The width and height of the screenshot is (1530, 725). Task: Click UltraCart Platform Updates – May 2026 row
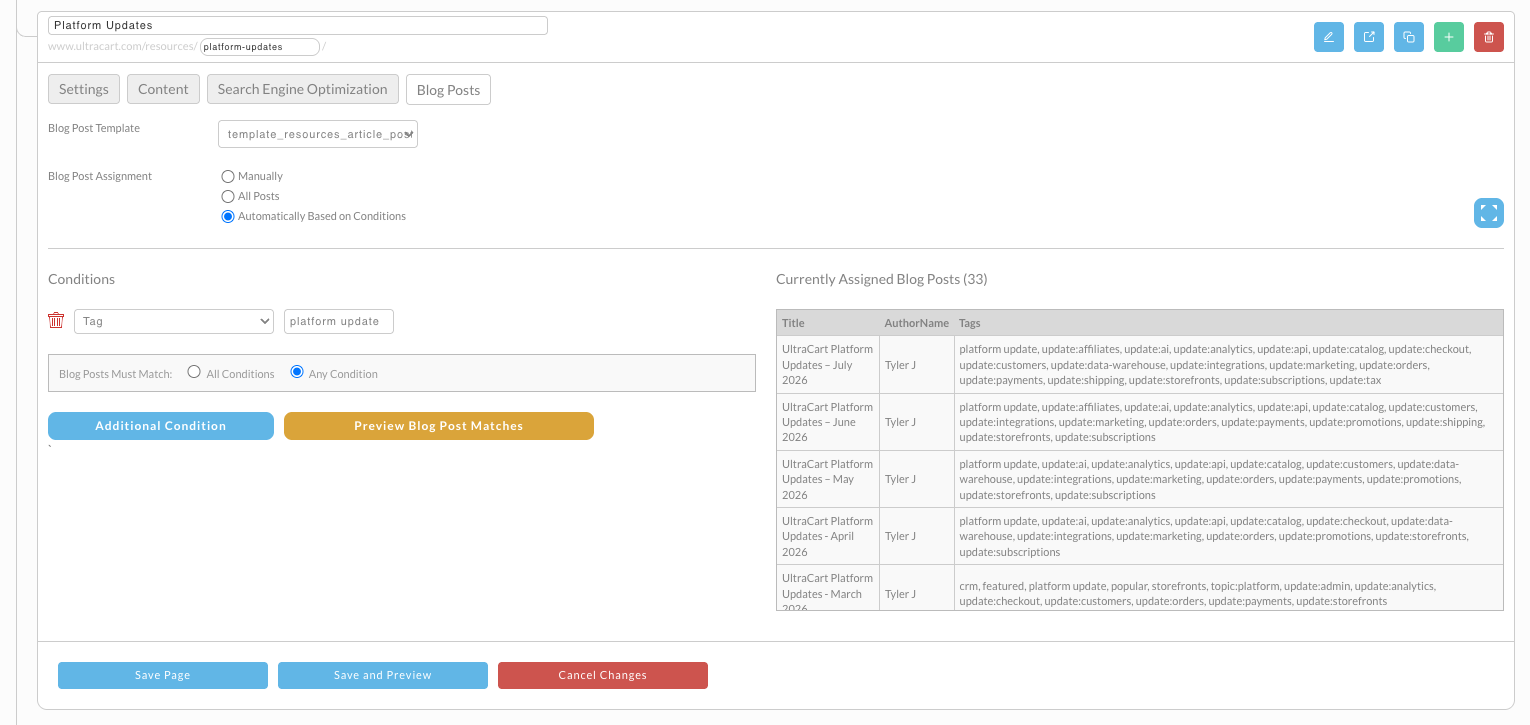tap(1140, 479)
